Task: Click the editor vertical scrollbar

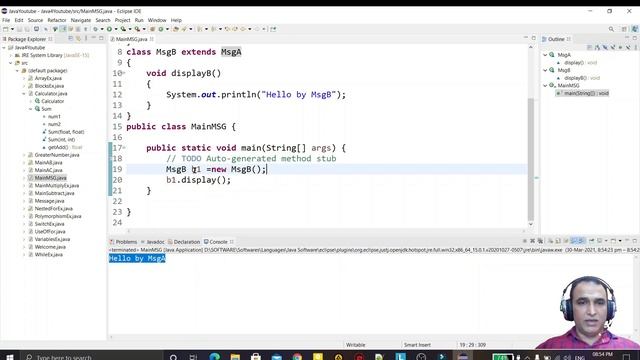Action: tap(531, 159)
